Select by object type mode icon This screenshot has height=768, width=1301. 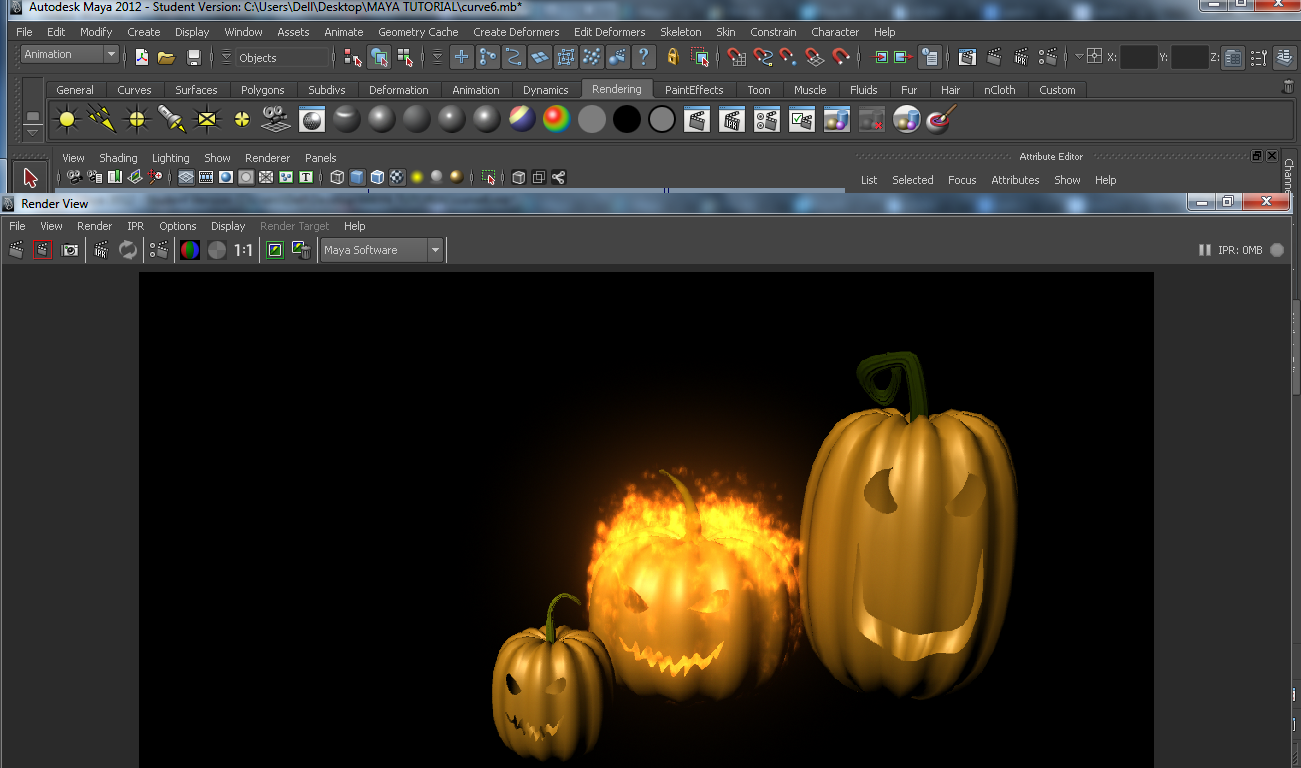(379, 57)
